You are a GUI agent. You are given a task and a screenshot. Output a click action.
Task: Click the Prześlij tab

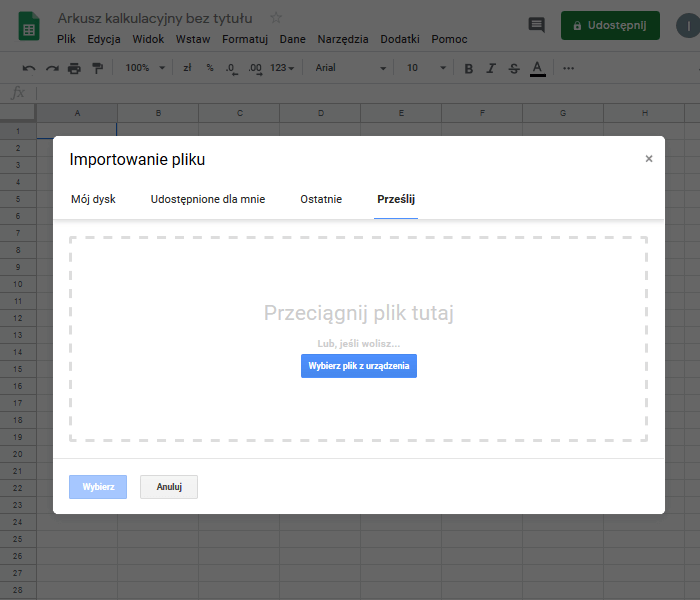(396, 199)
